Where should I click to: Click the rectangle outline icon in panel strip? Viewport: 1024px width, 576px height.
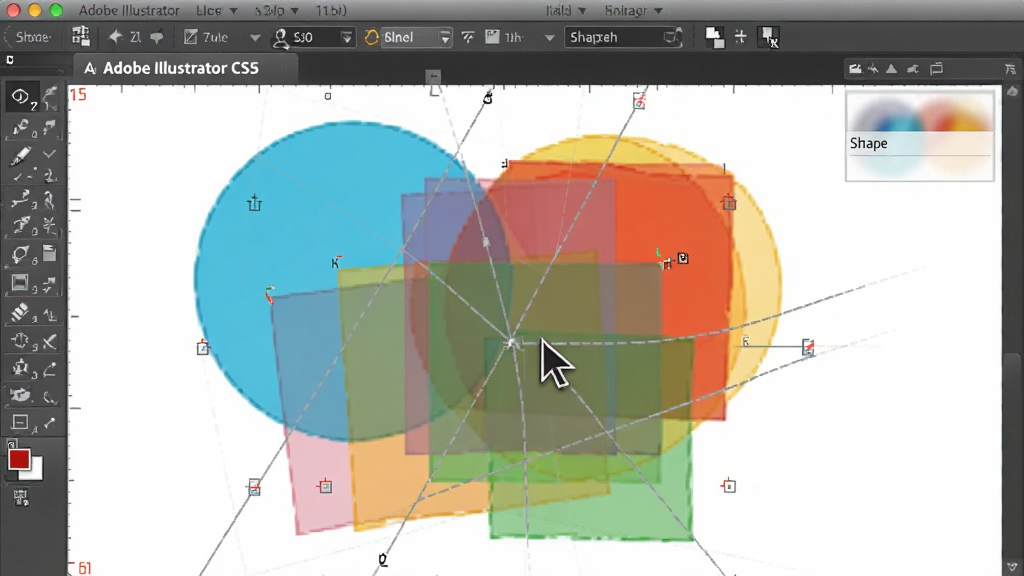[936, 69]
